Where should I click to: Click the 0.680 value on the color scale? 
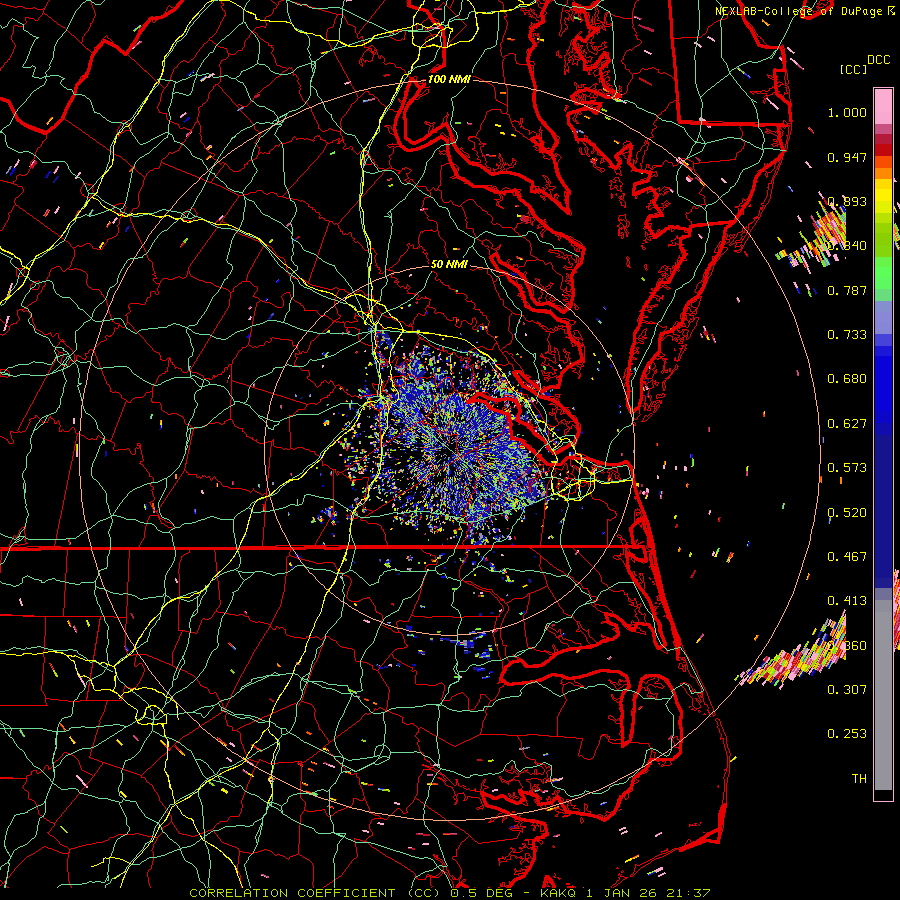847,379
